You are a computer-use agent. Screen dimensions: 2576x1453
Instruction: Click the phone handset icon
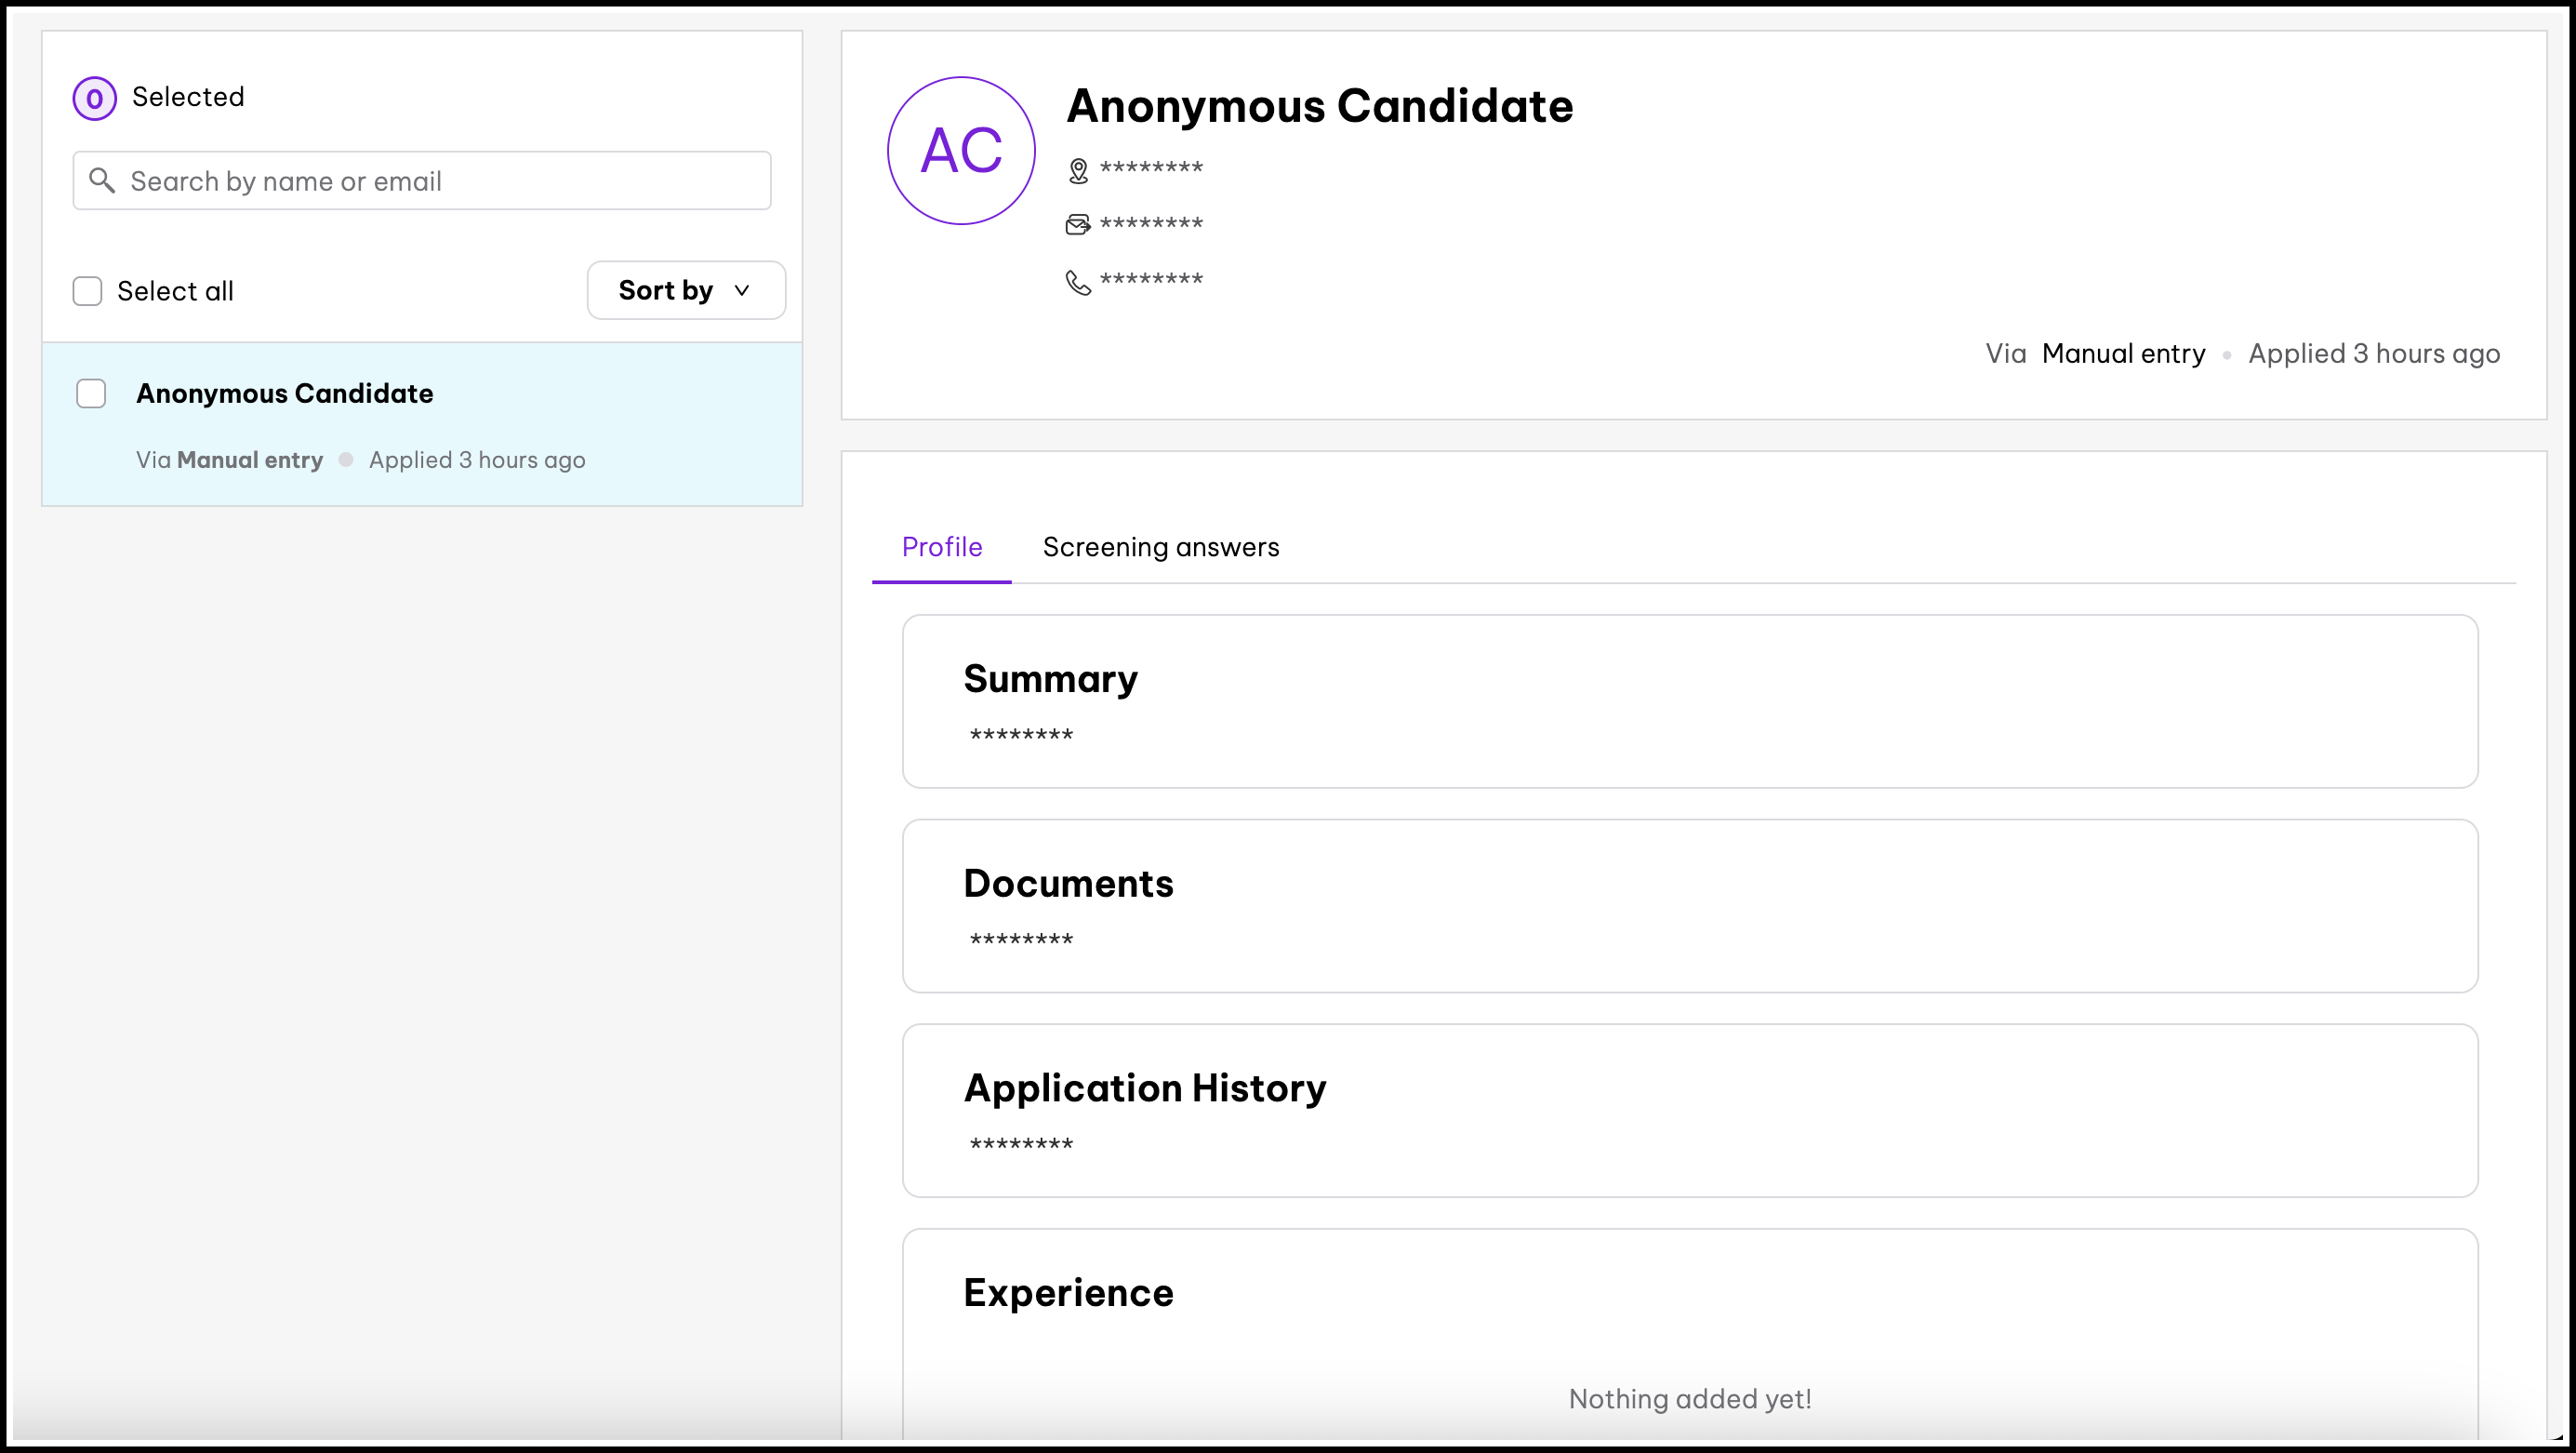click(1078, 282)
